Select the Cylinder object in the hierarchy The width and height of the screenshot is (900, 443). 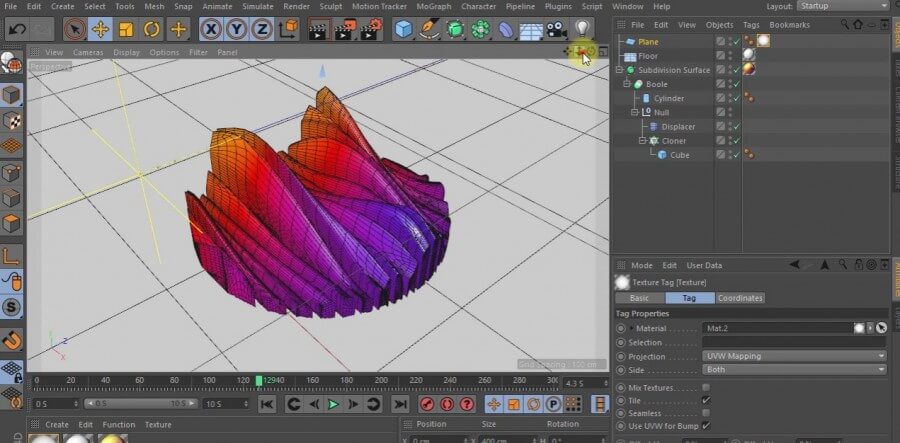point(669,98)
